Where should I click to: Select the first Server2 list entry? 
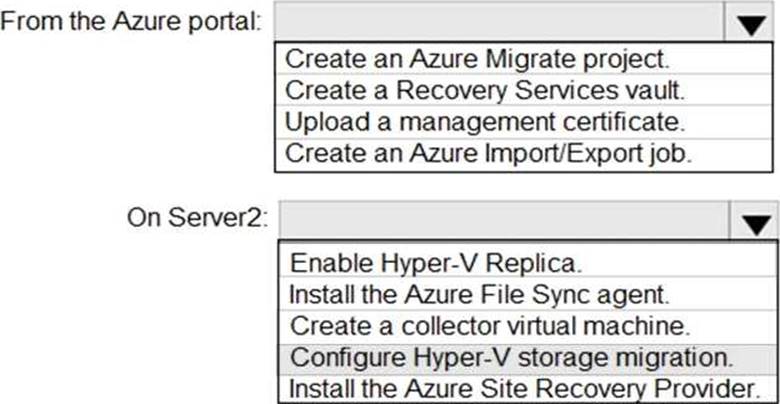click(x=435, y=264)
